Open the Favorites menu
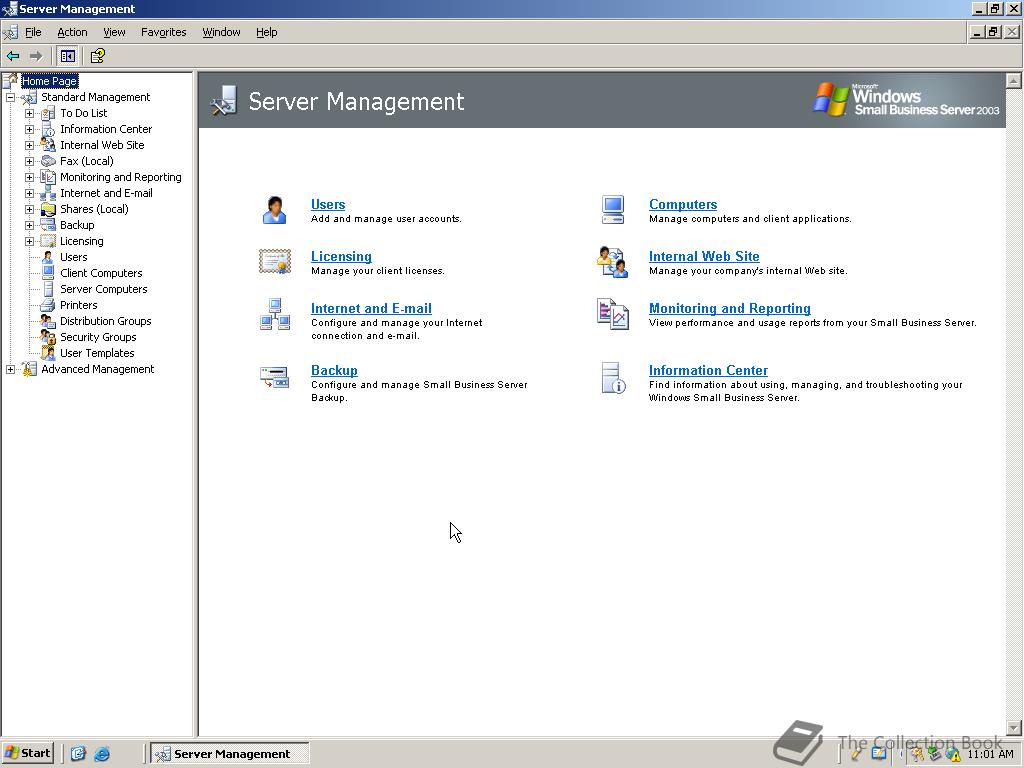Image resolution: width=1024 pixels, height=768 pixels. coord(163,32)
